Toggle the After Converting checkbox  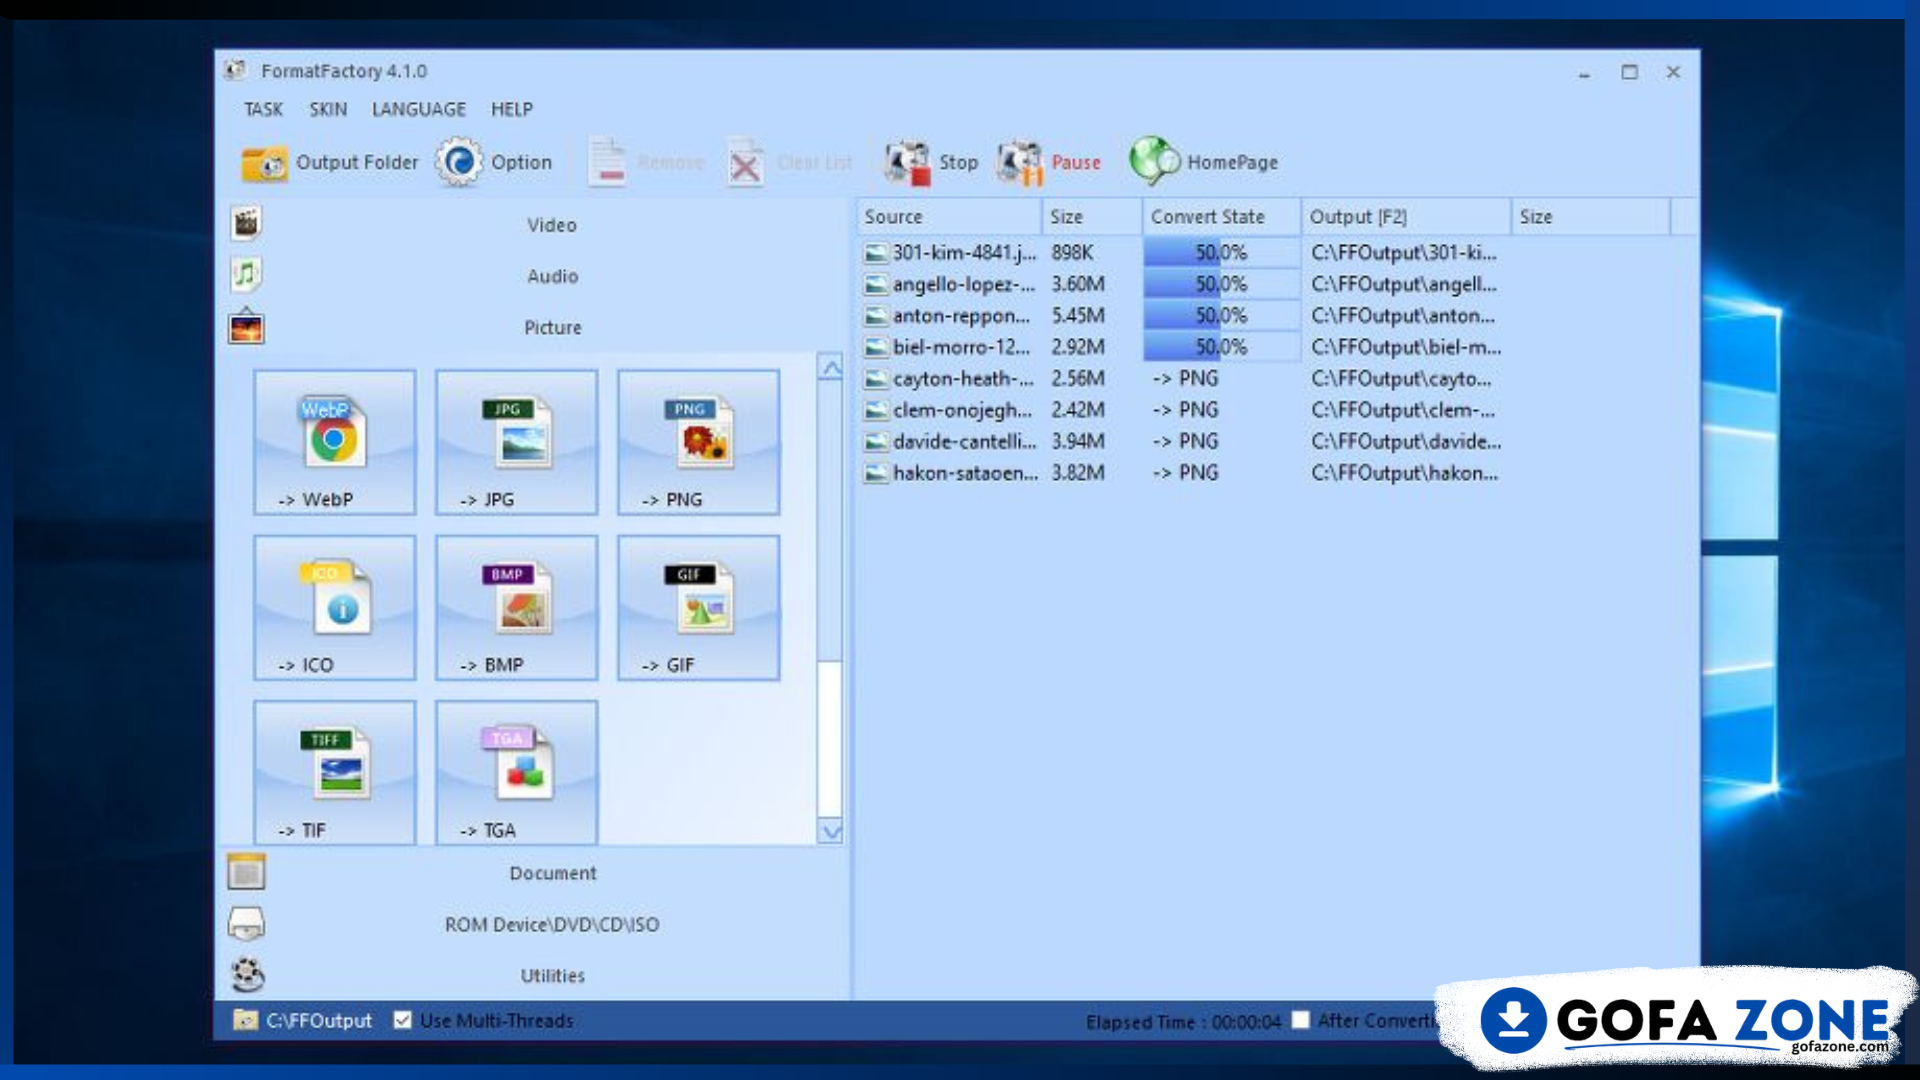click(x=1300, y=1020)
